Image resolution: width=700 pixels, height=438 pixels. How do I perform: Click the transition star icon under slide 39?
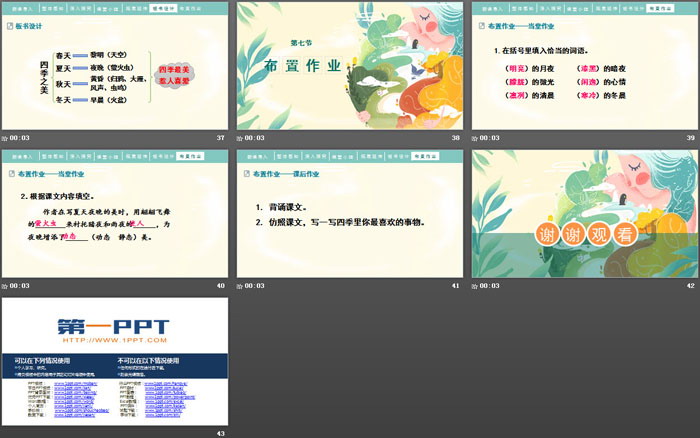tap(475, 138)
